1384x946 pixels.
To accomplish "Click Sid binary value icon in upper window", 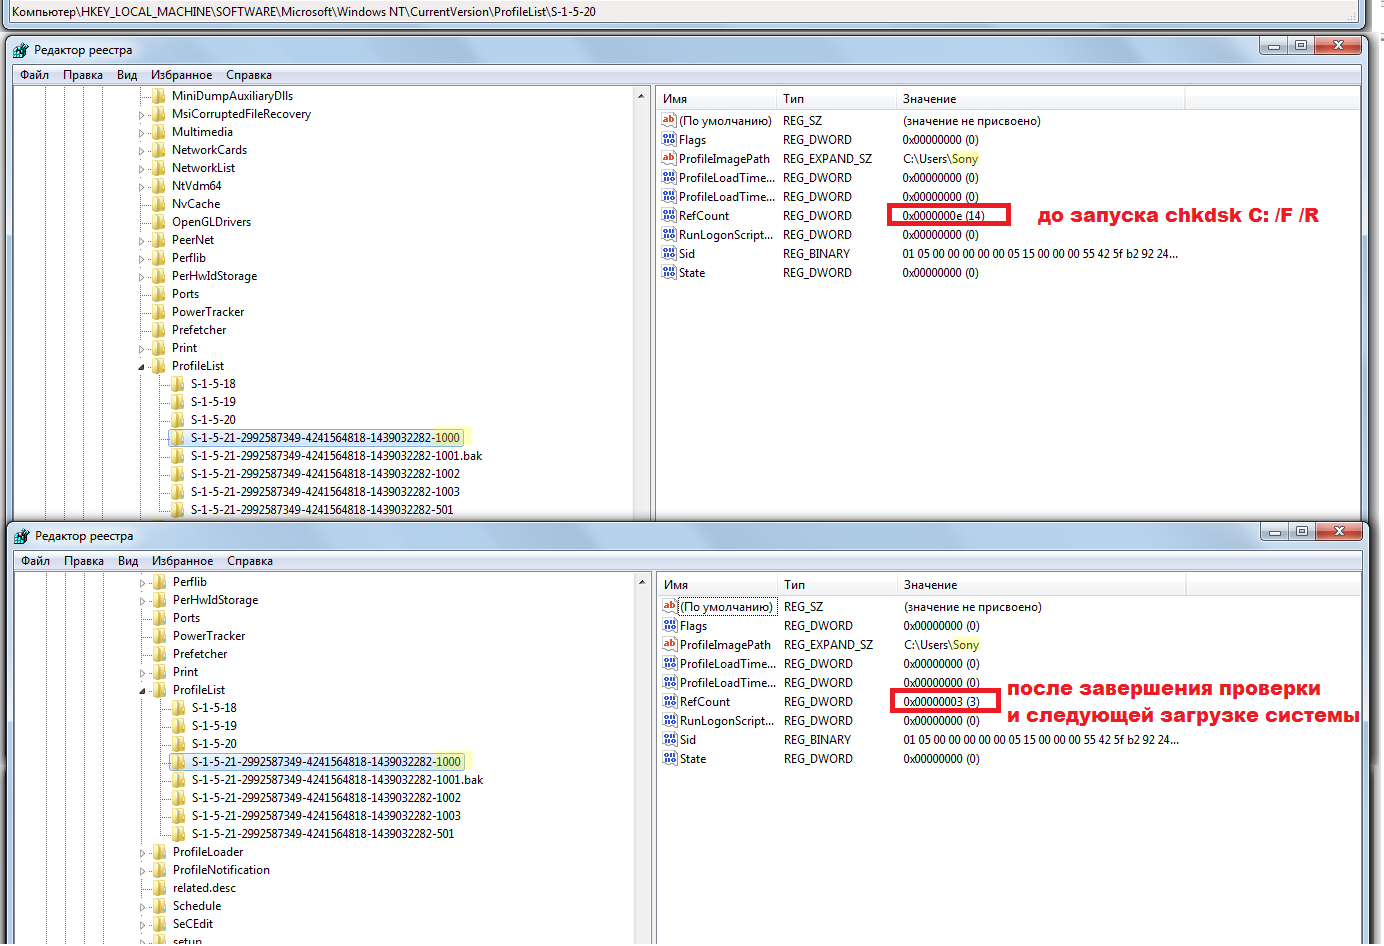I will [x=669, y=253].
